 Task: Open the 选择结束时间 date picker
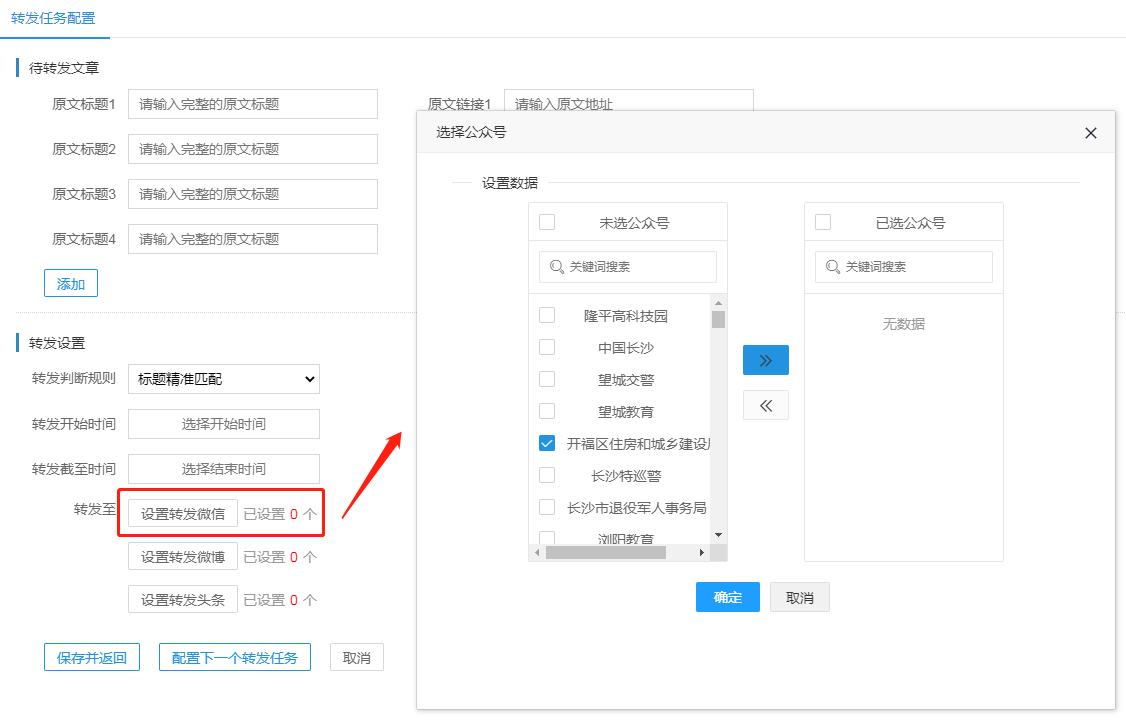[x=224, y=469]
